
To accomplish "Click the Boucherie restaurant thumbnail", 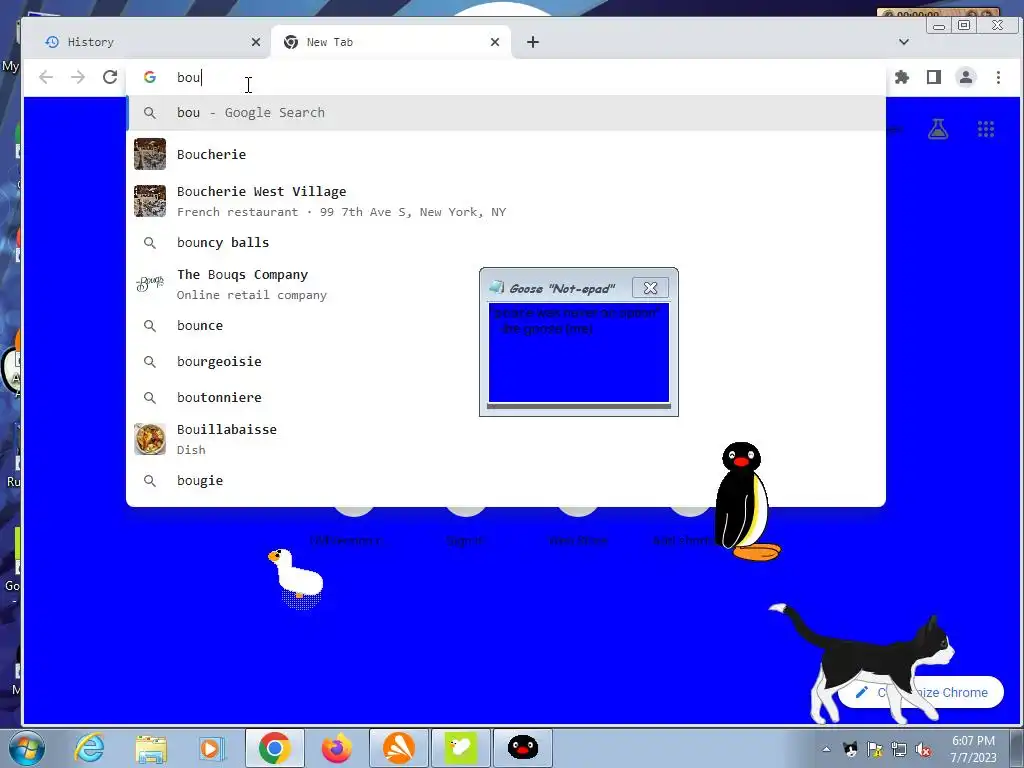I will 150,154.
